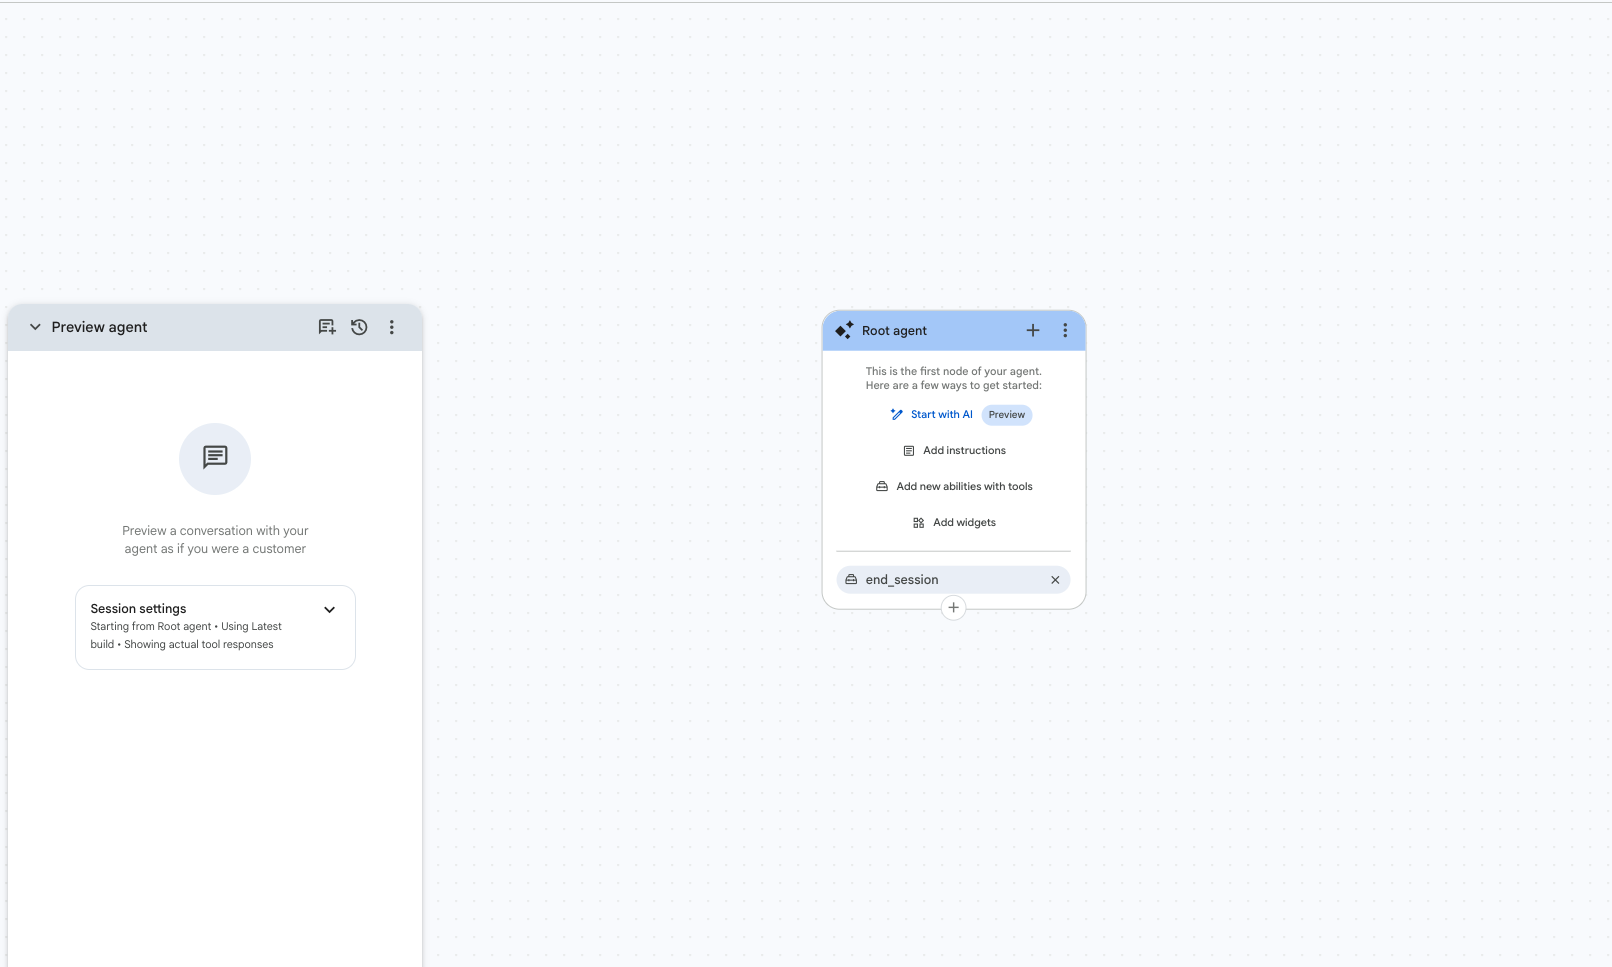Viewport: 1612px width, 967px height.
Task: Click the chat bubble preview icon
Action: click(215, 458)
